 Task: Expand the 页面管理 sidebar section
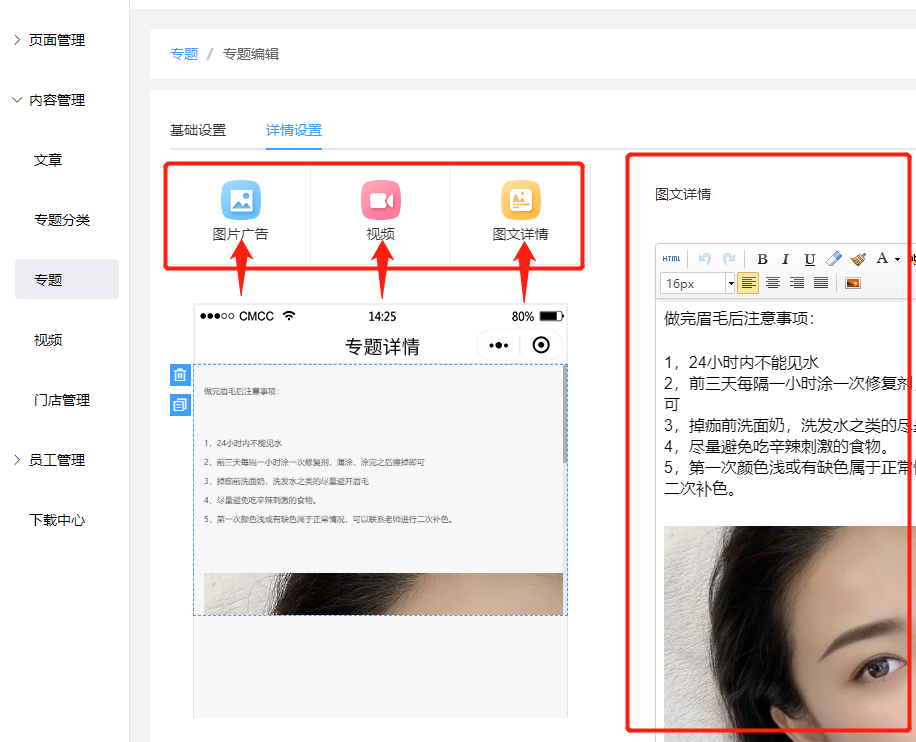56,40
